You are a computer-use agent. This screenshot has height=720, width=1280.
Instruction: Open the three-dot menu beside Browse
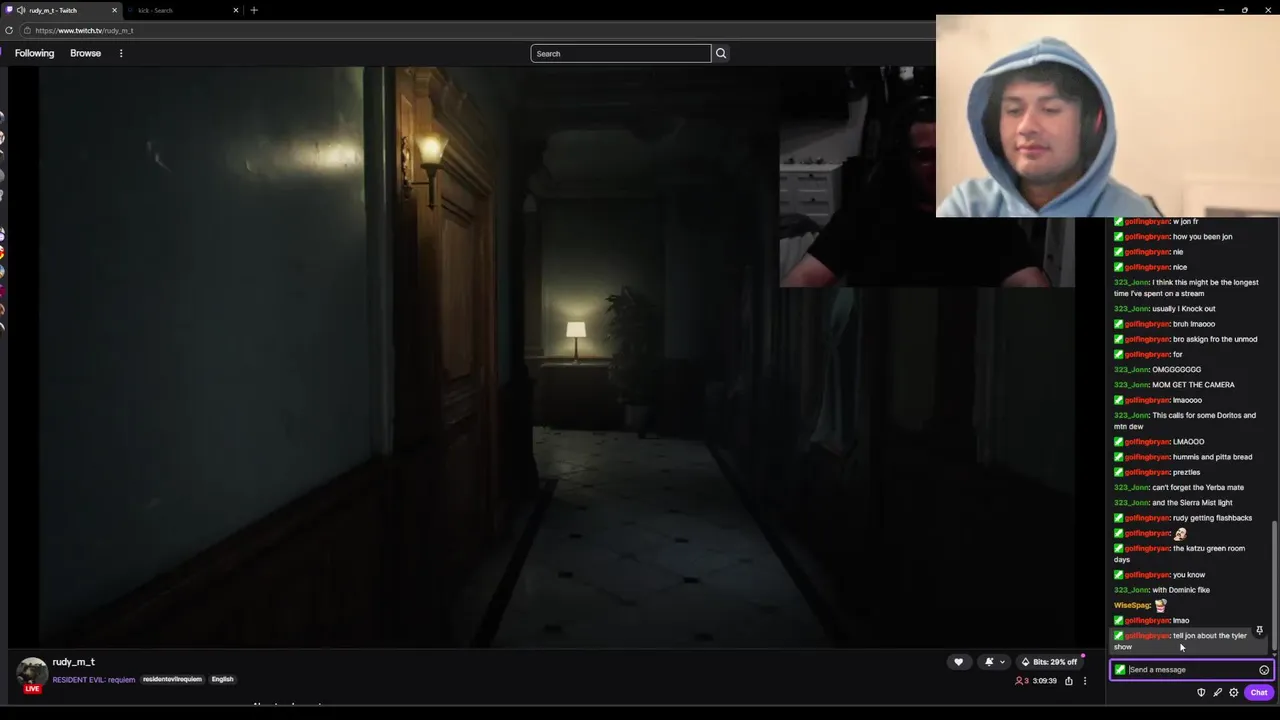121,53
